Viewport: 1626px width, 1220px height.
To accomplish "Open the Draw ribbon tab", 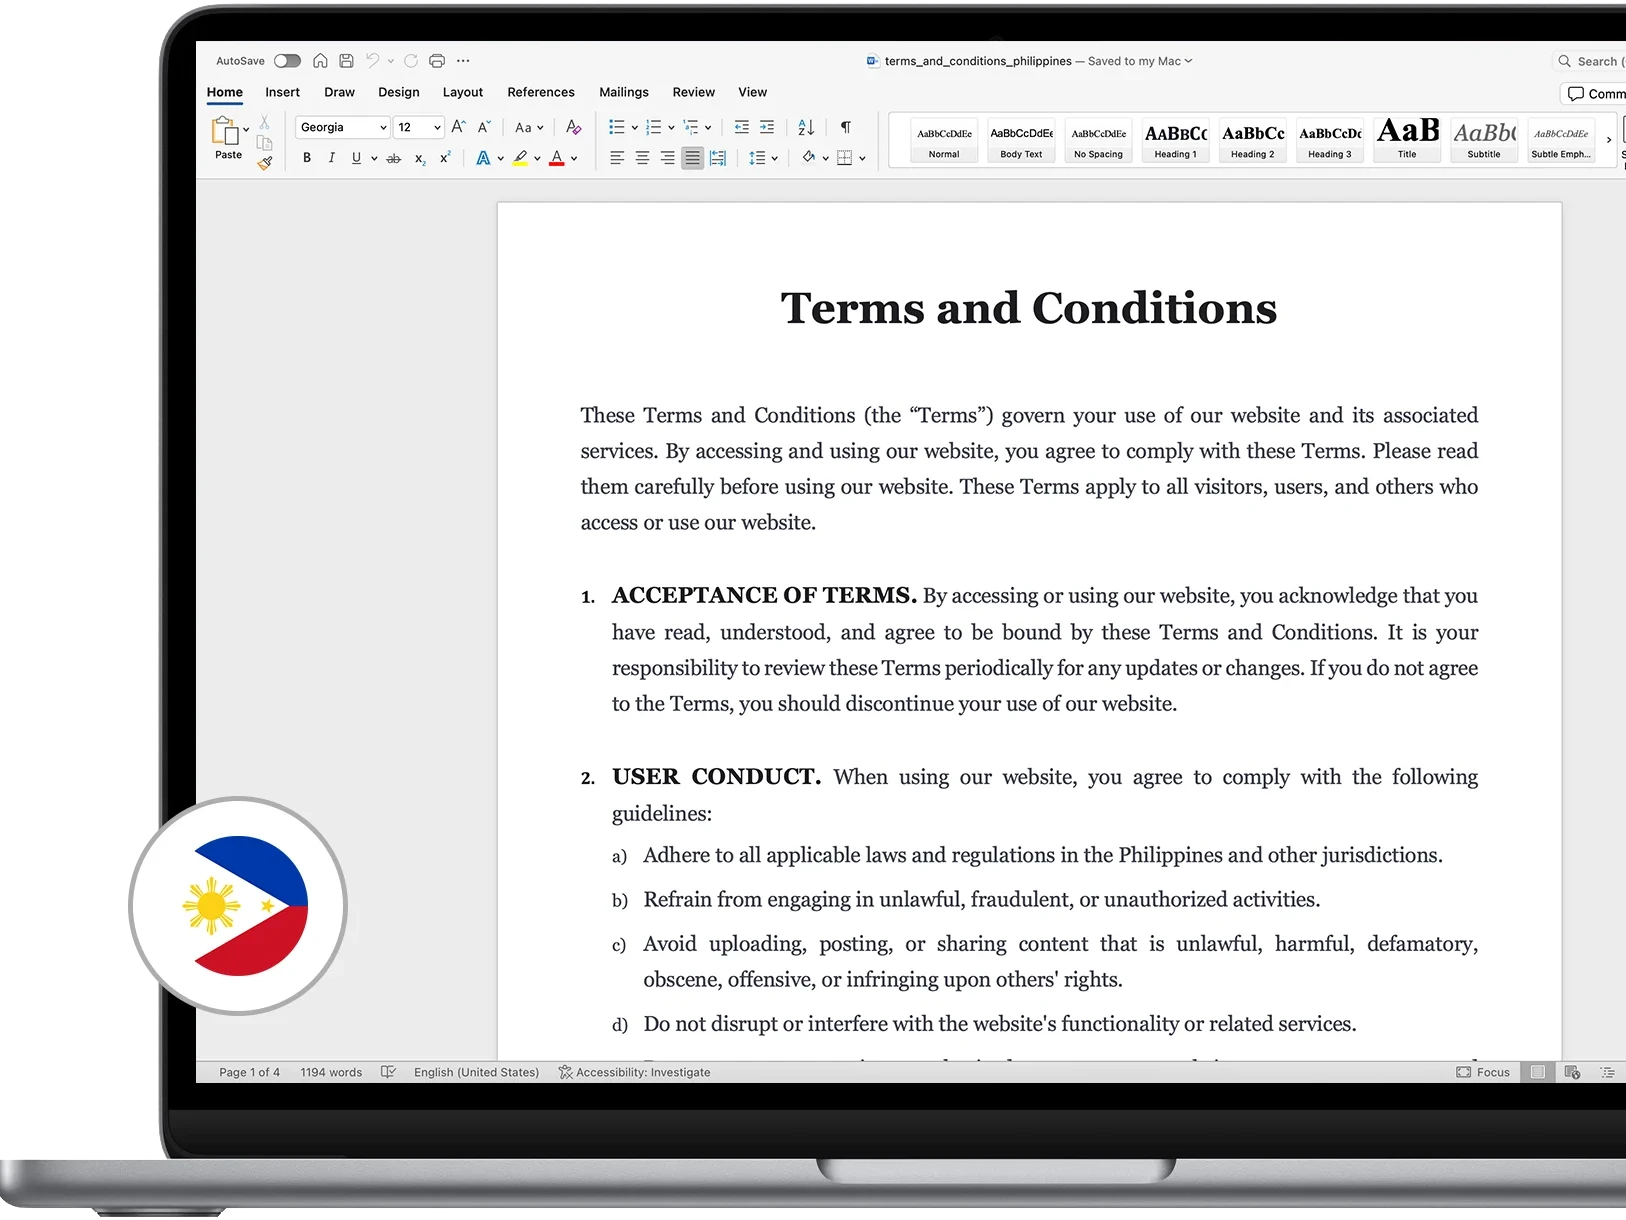I will pyautogui.click(x=339, y=92).
